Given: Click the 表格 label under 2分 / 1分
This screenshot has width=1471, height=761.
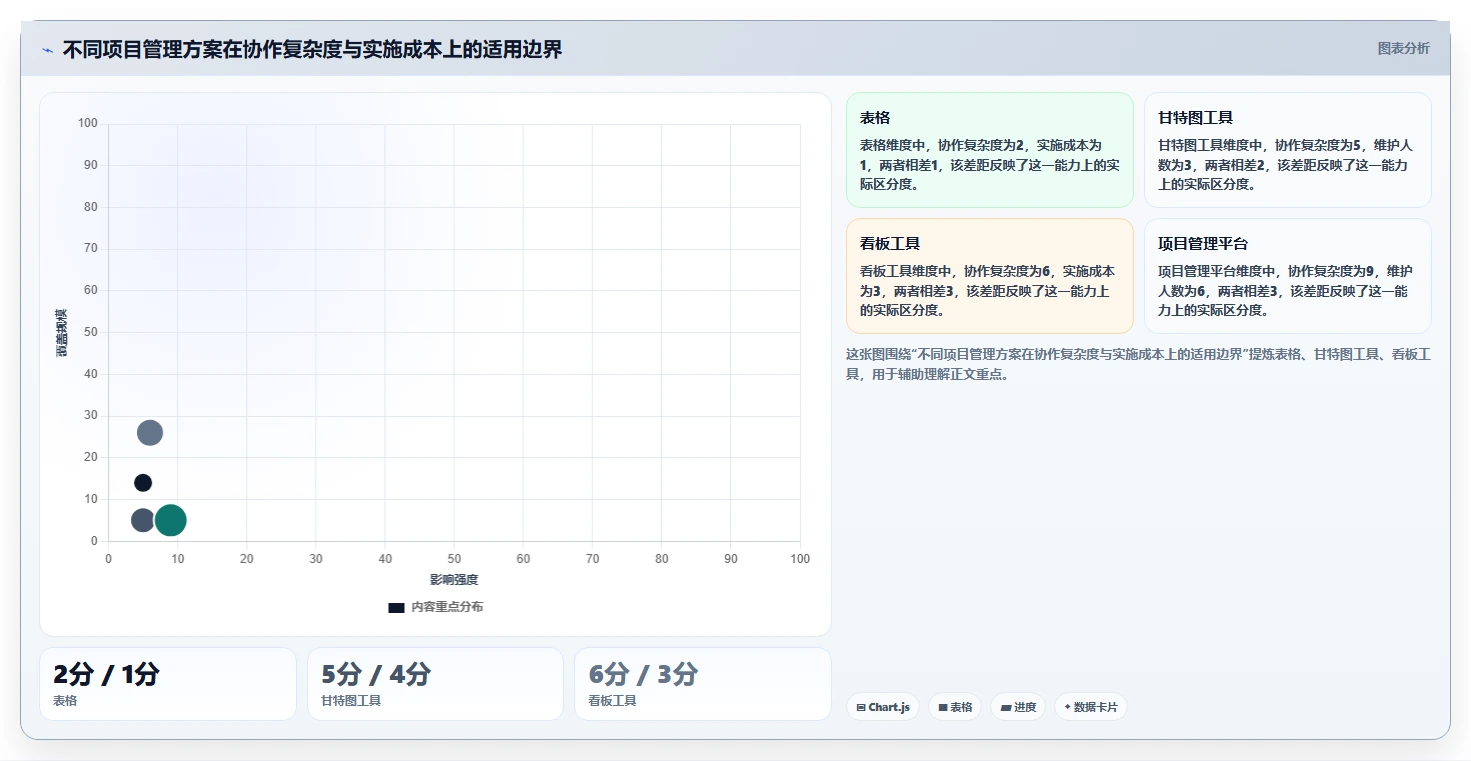Looking at the screenshot, I should point(65,701).
